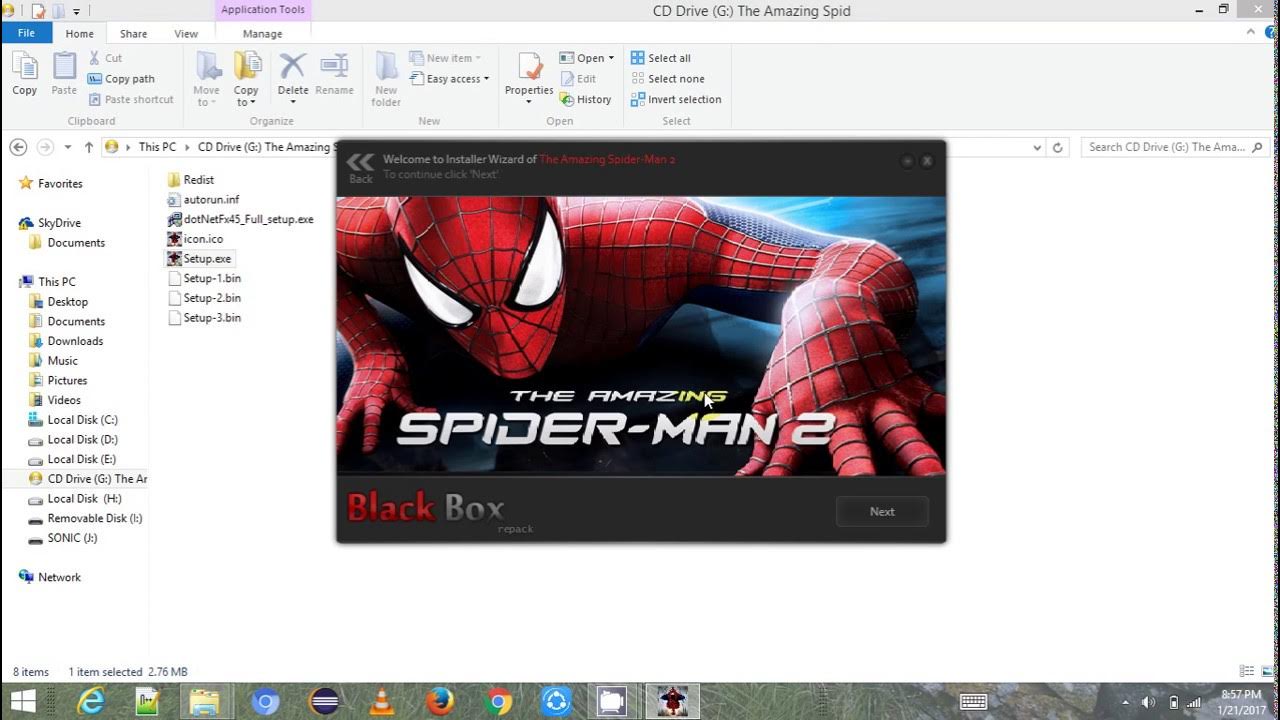Select the Setup-3.bin file

point(204,317)
